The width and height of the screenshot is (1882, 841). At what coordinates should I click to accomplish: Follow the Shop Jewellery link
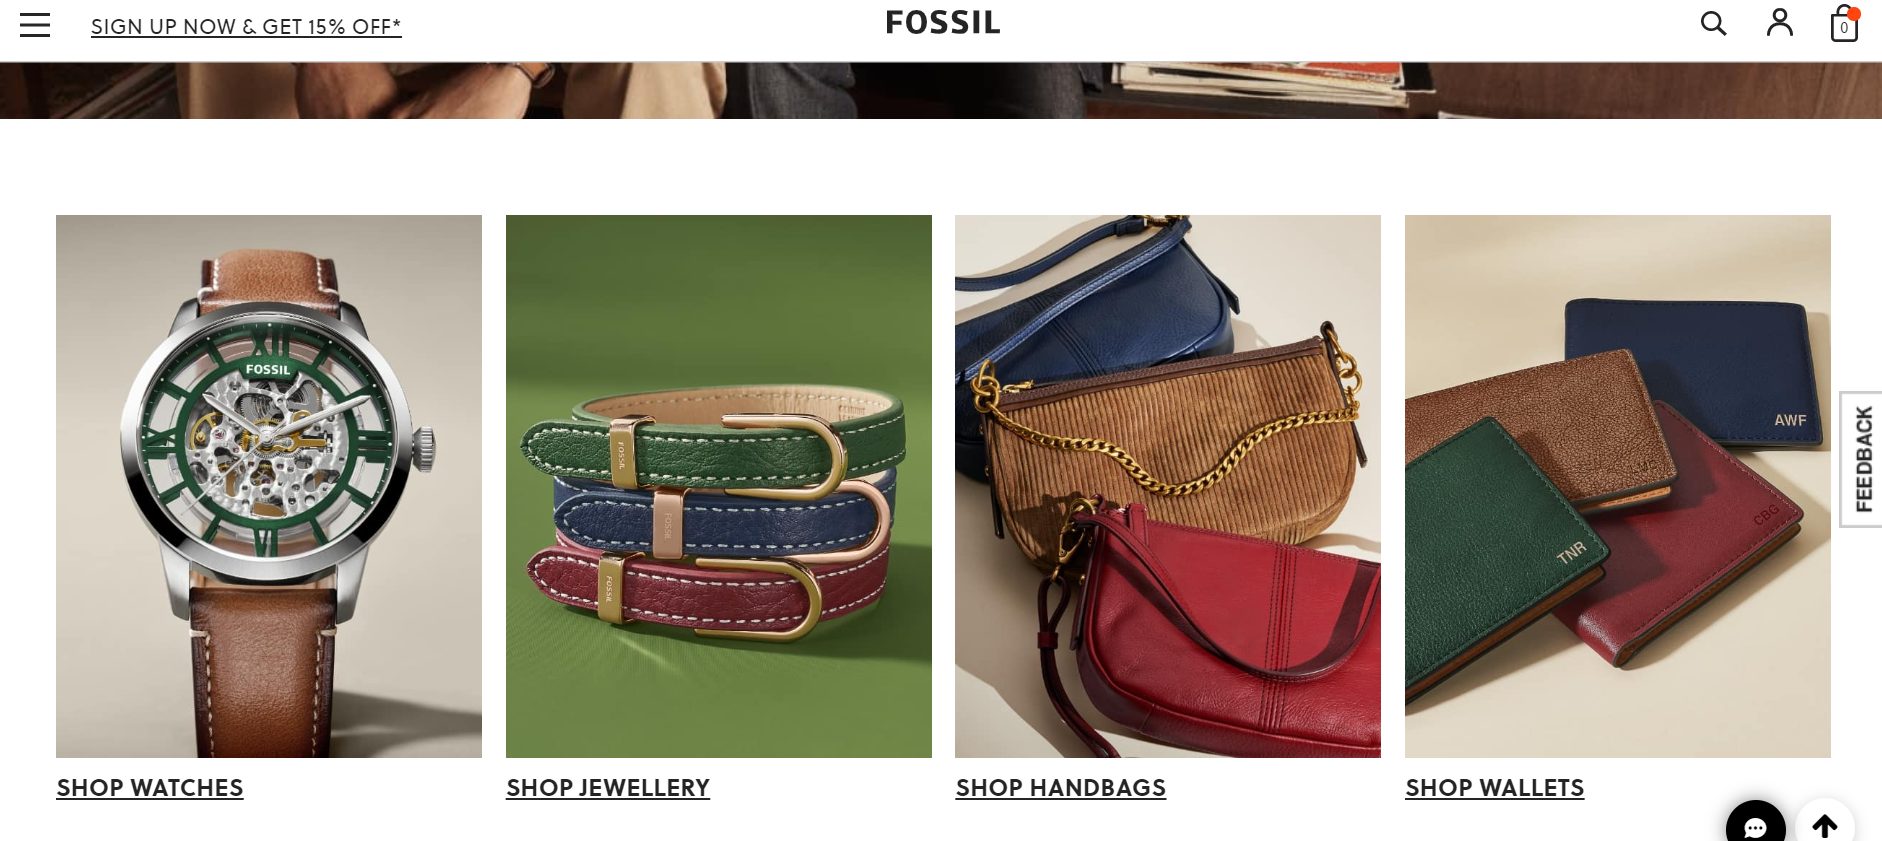(x=608, y=788)
